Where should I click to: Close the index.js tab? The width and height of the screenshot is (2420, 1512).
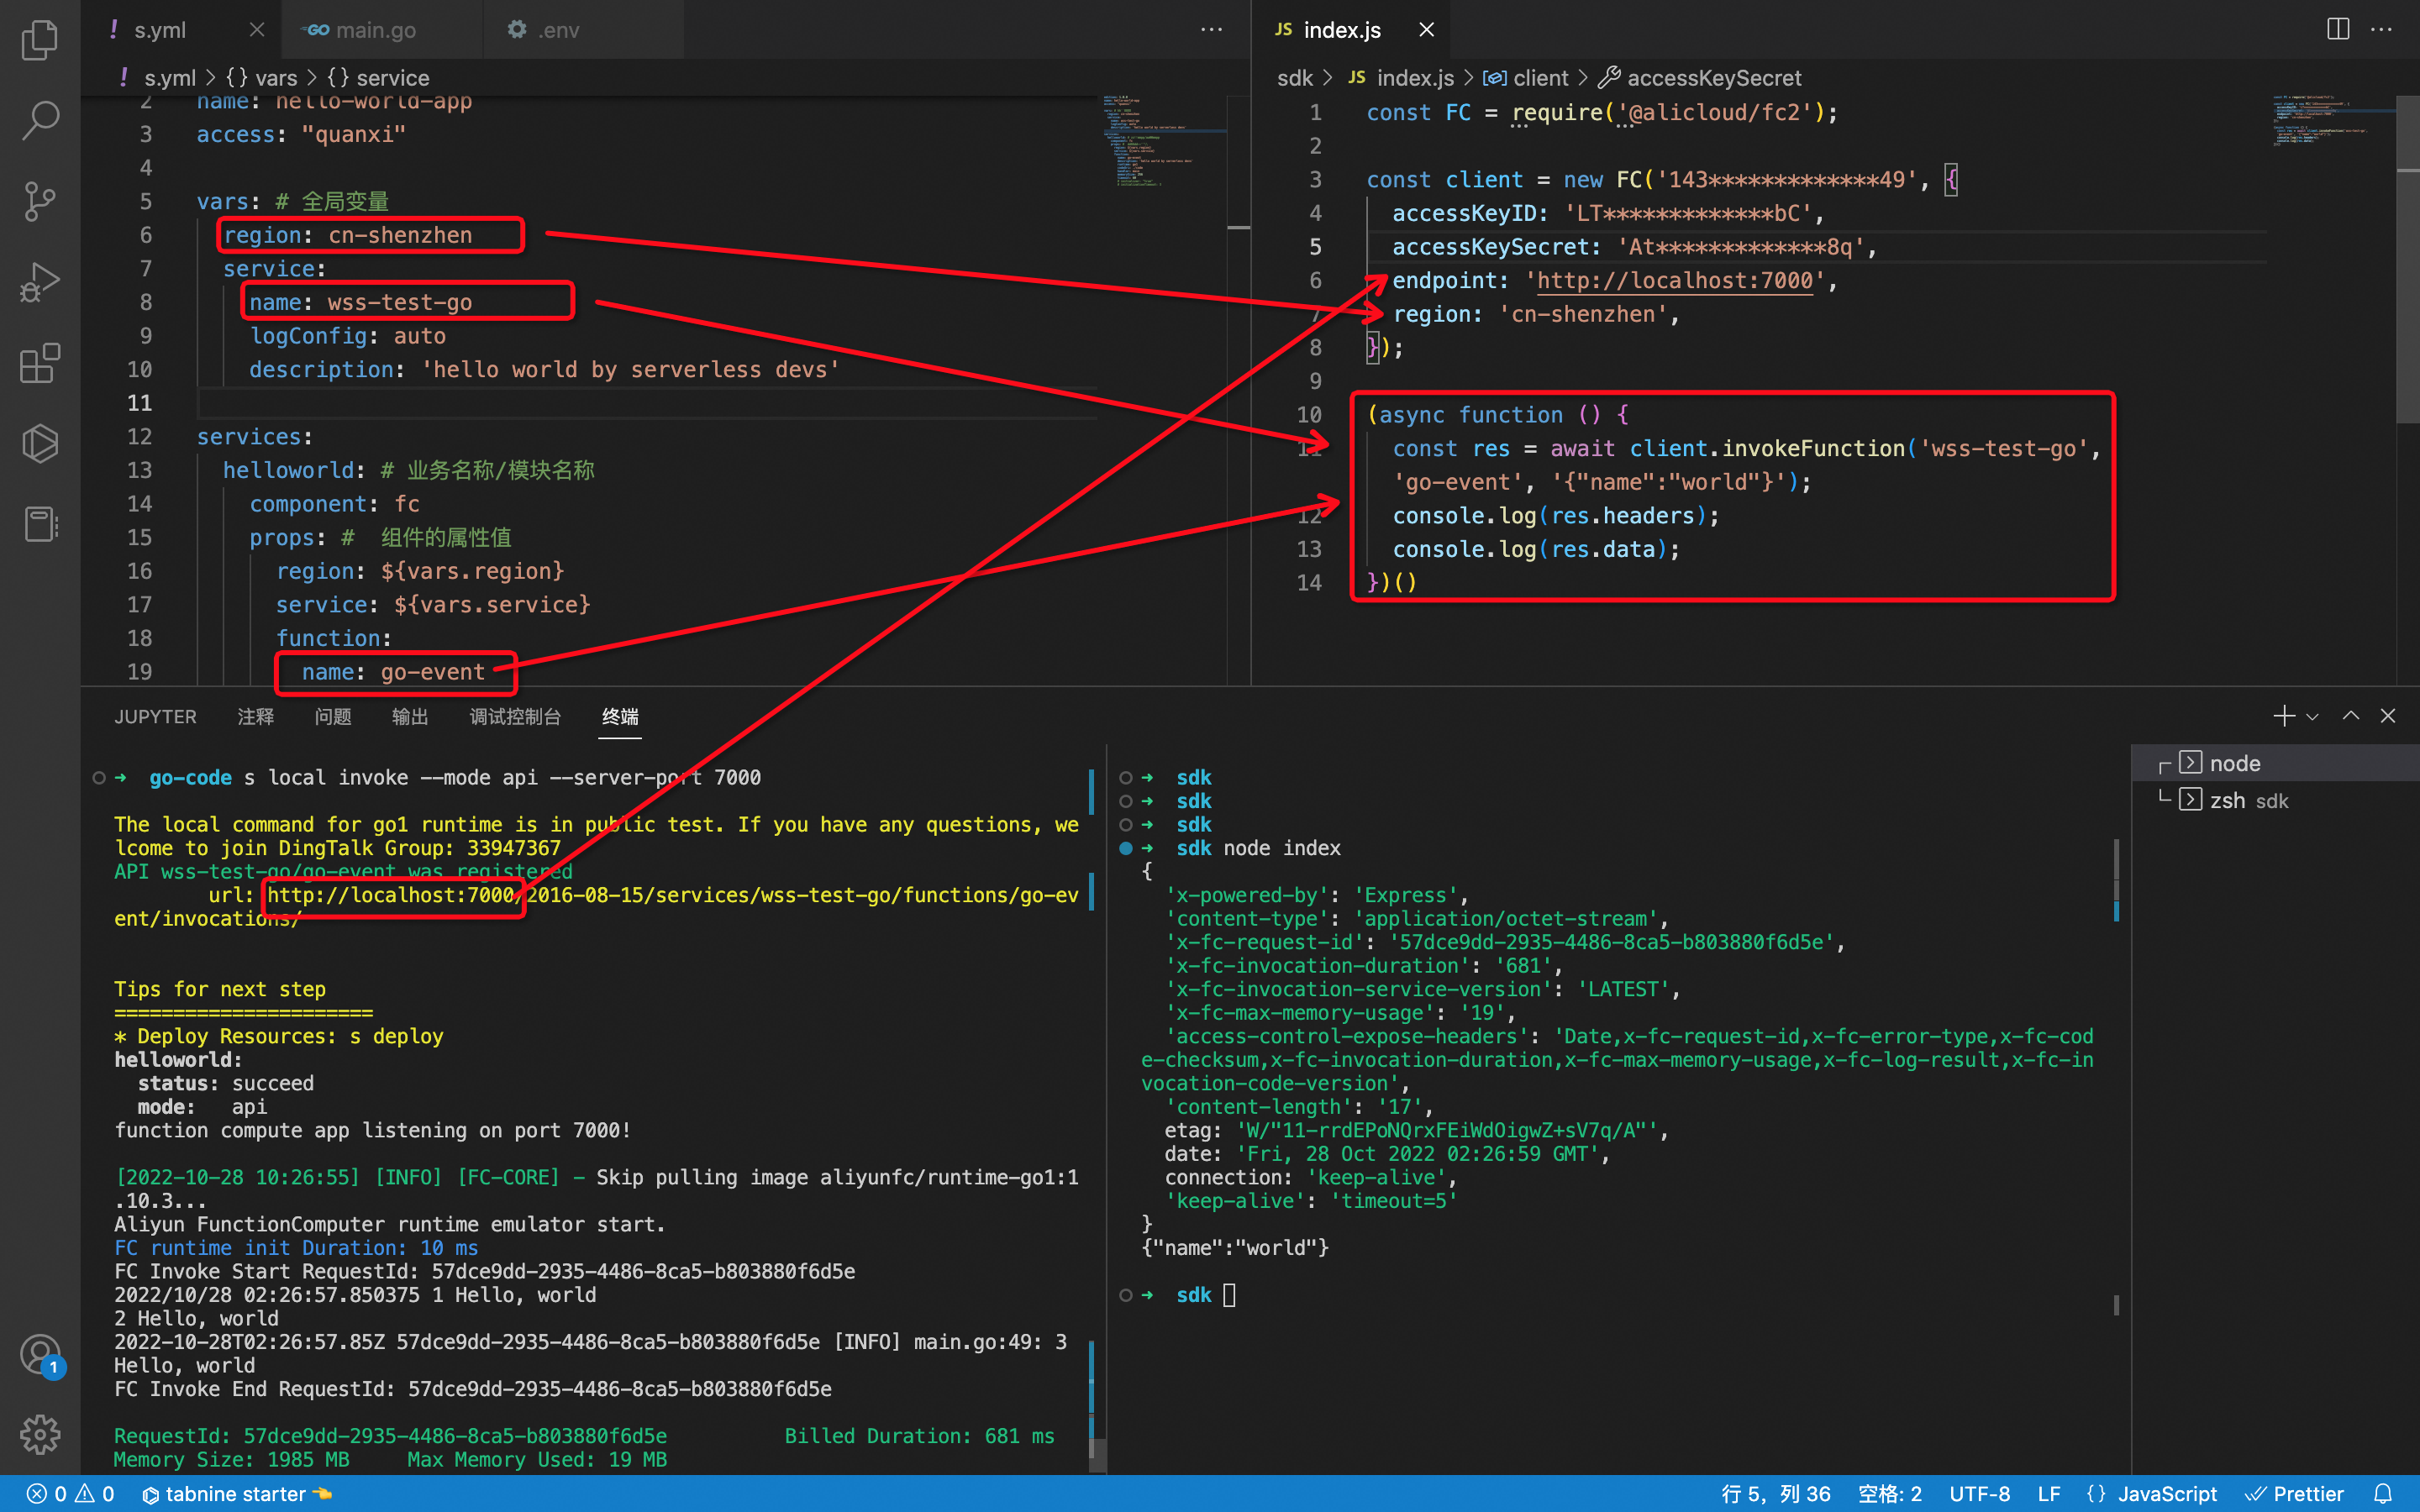[1427, 30]
